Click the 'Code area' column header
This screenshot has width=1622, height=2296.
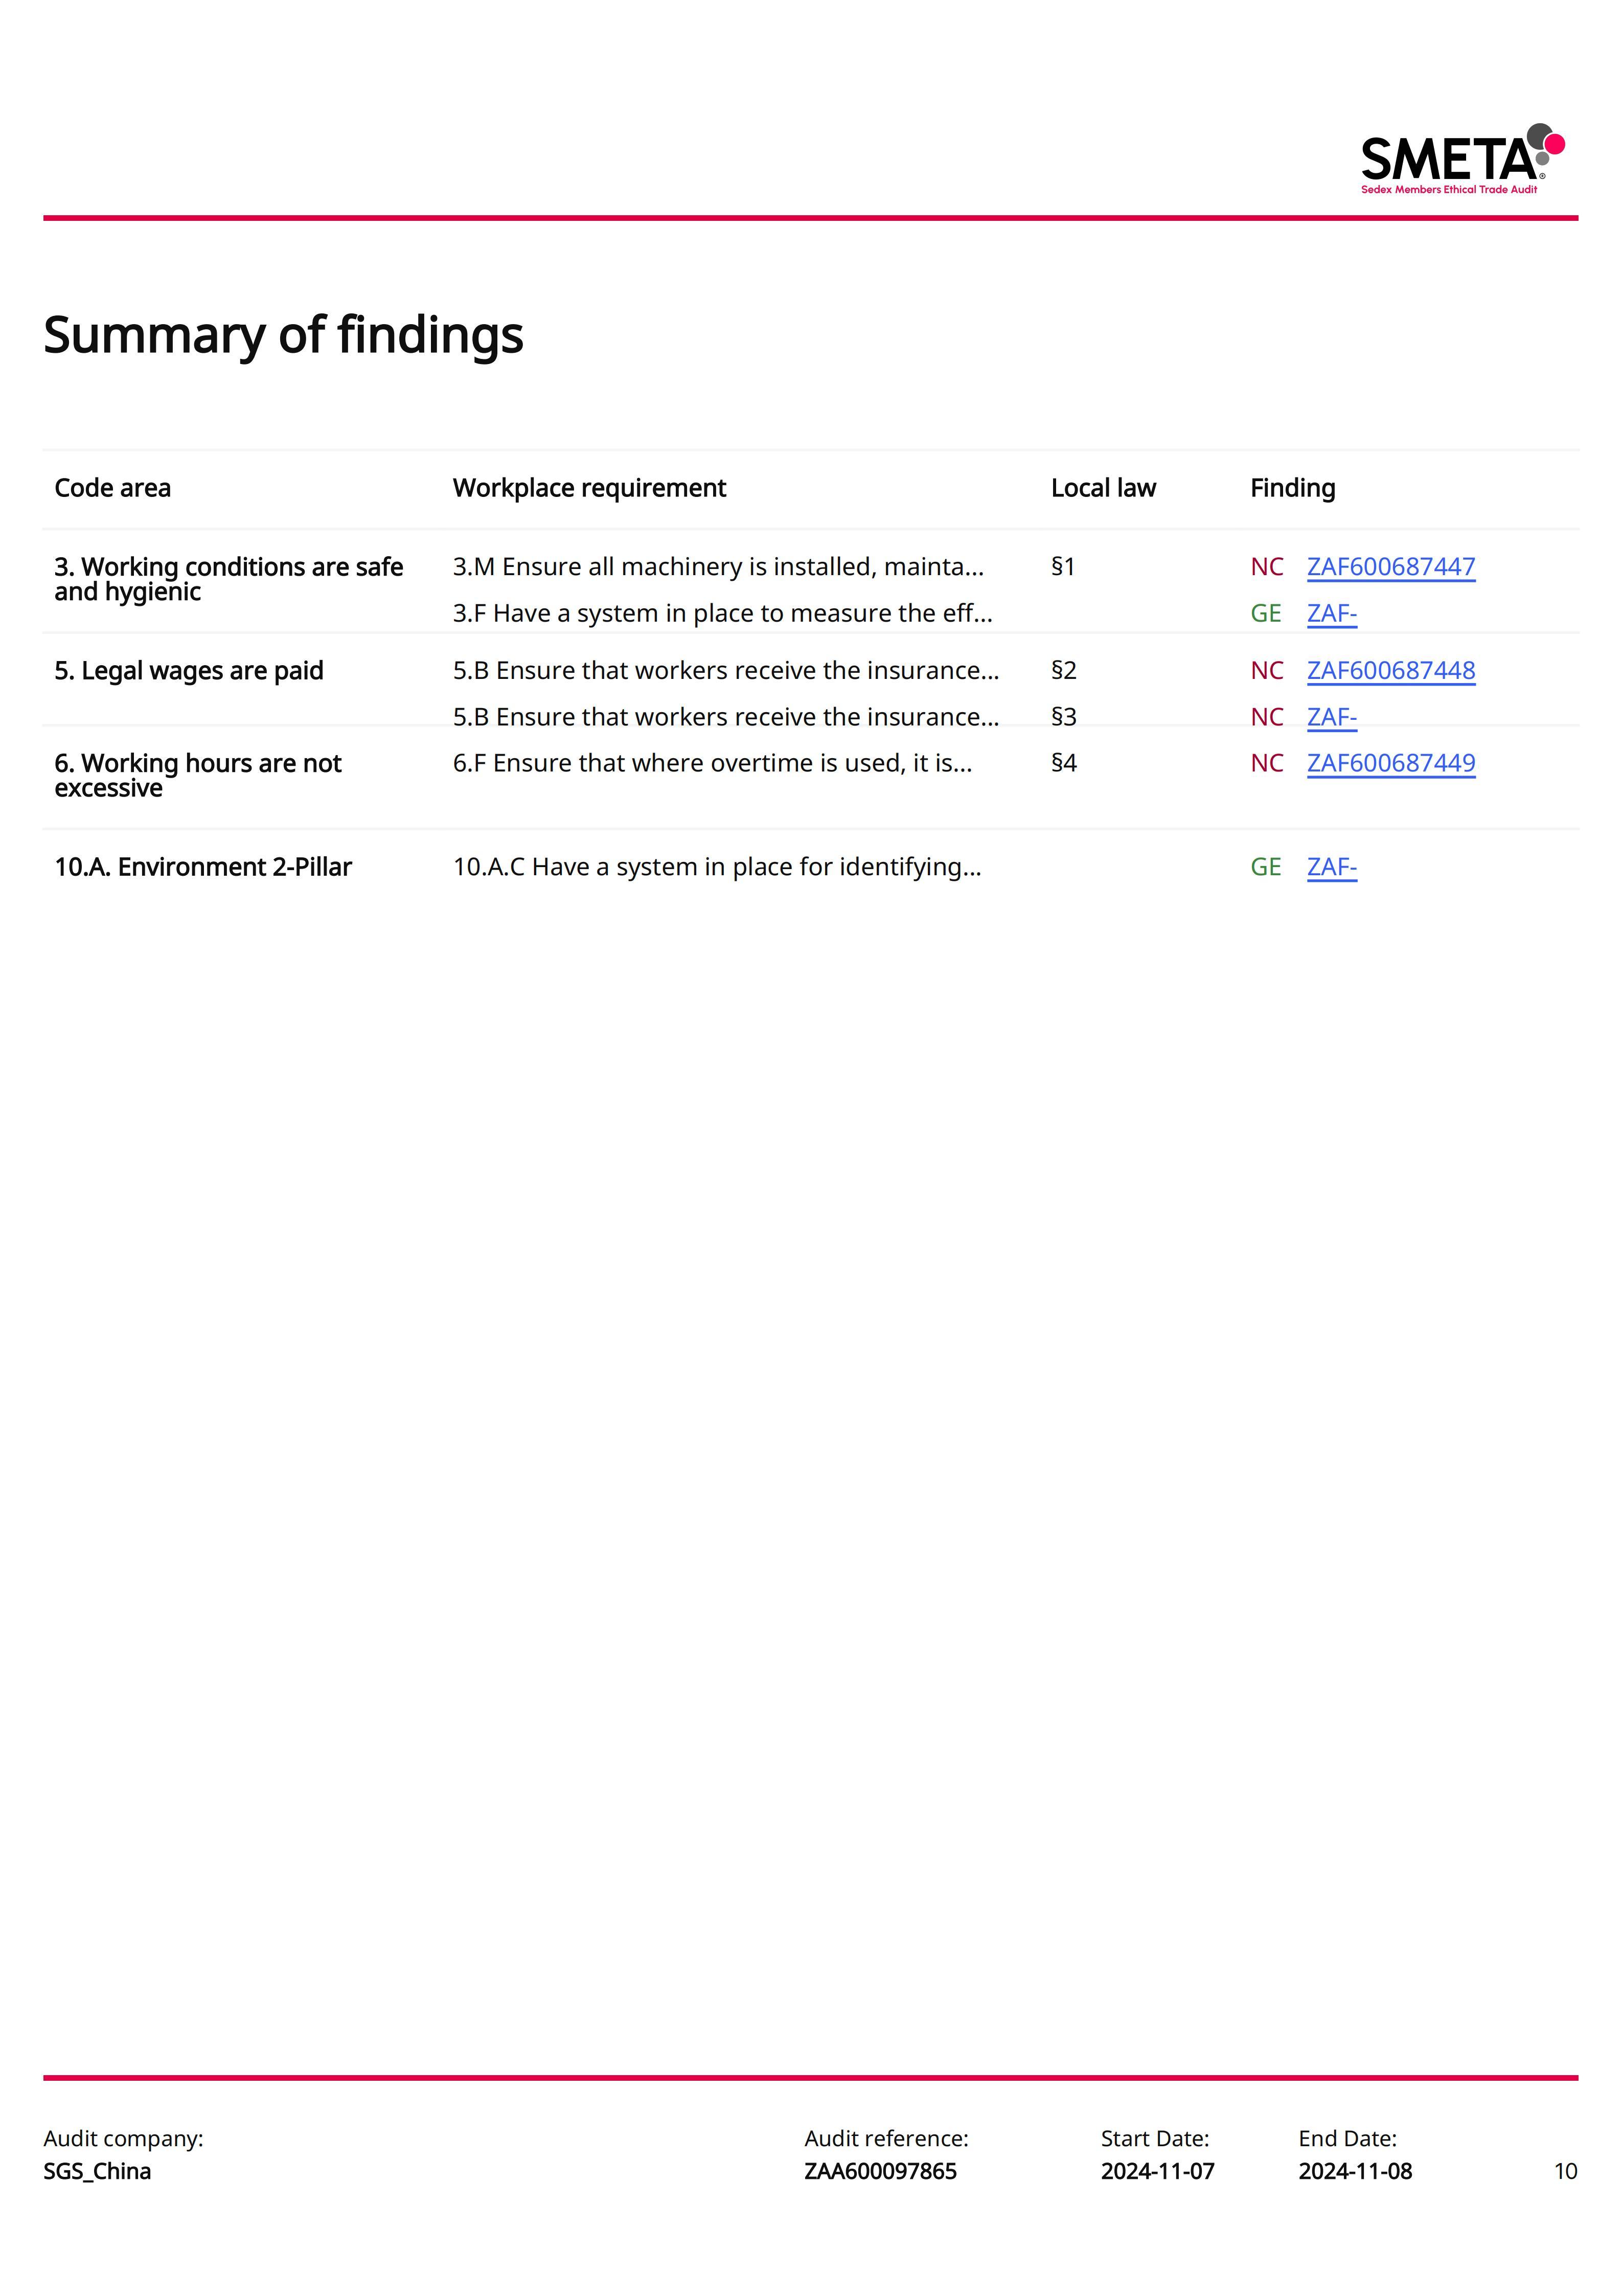click(112, 488)
